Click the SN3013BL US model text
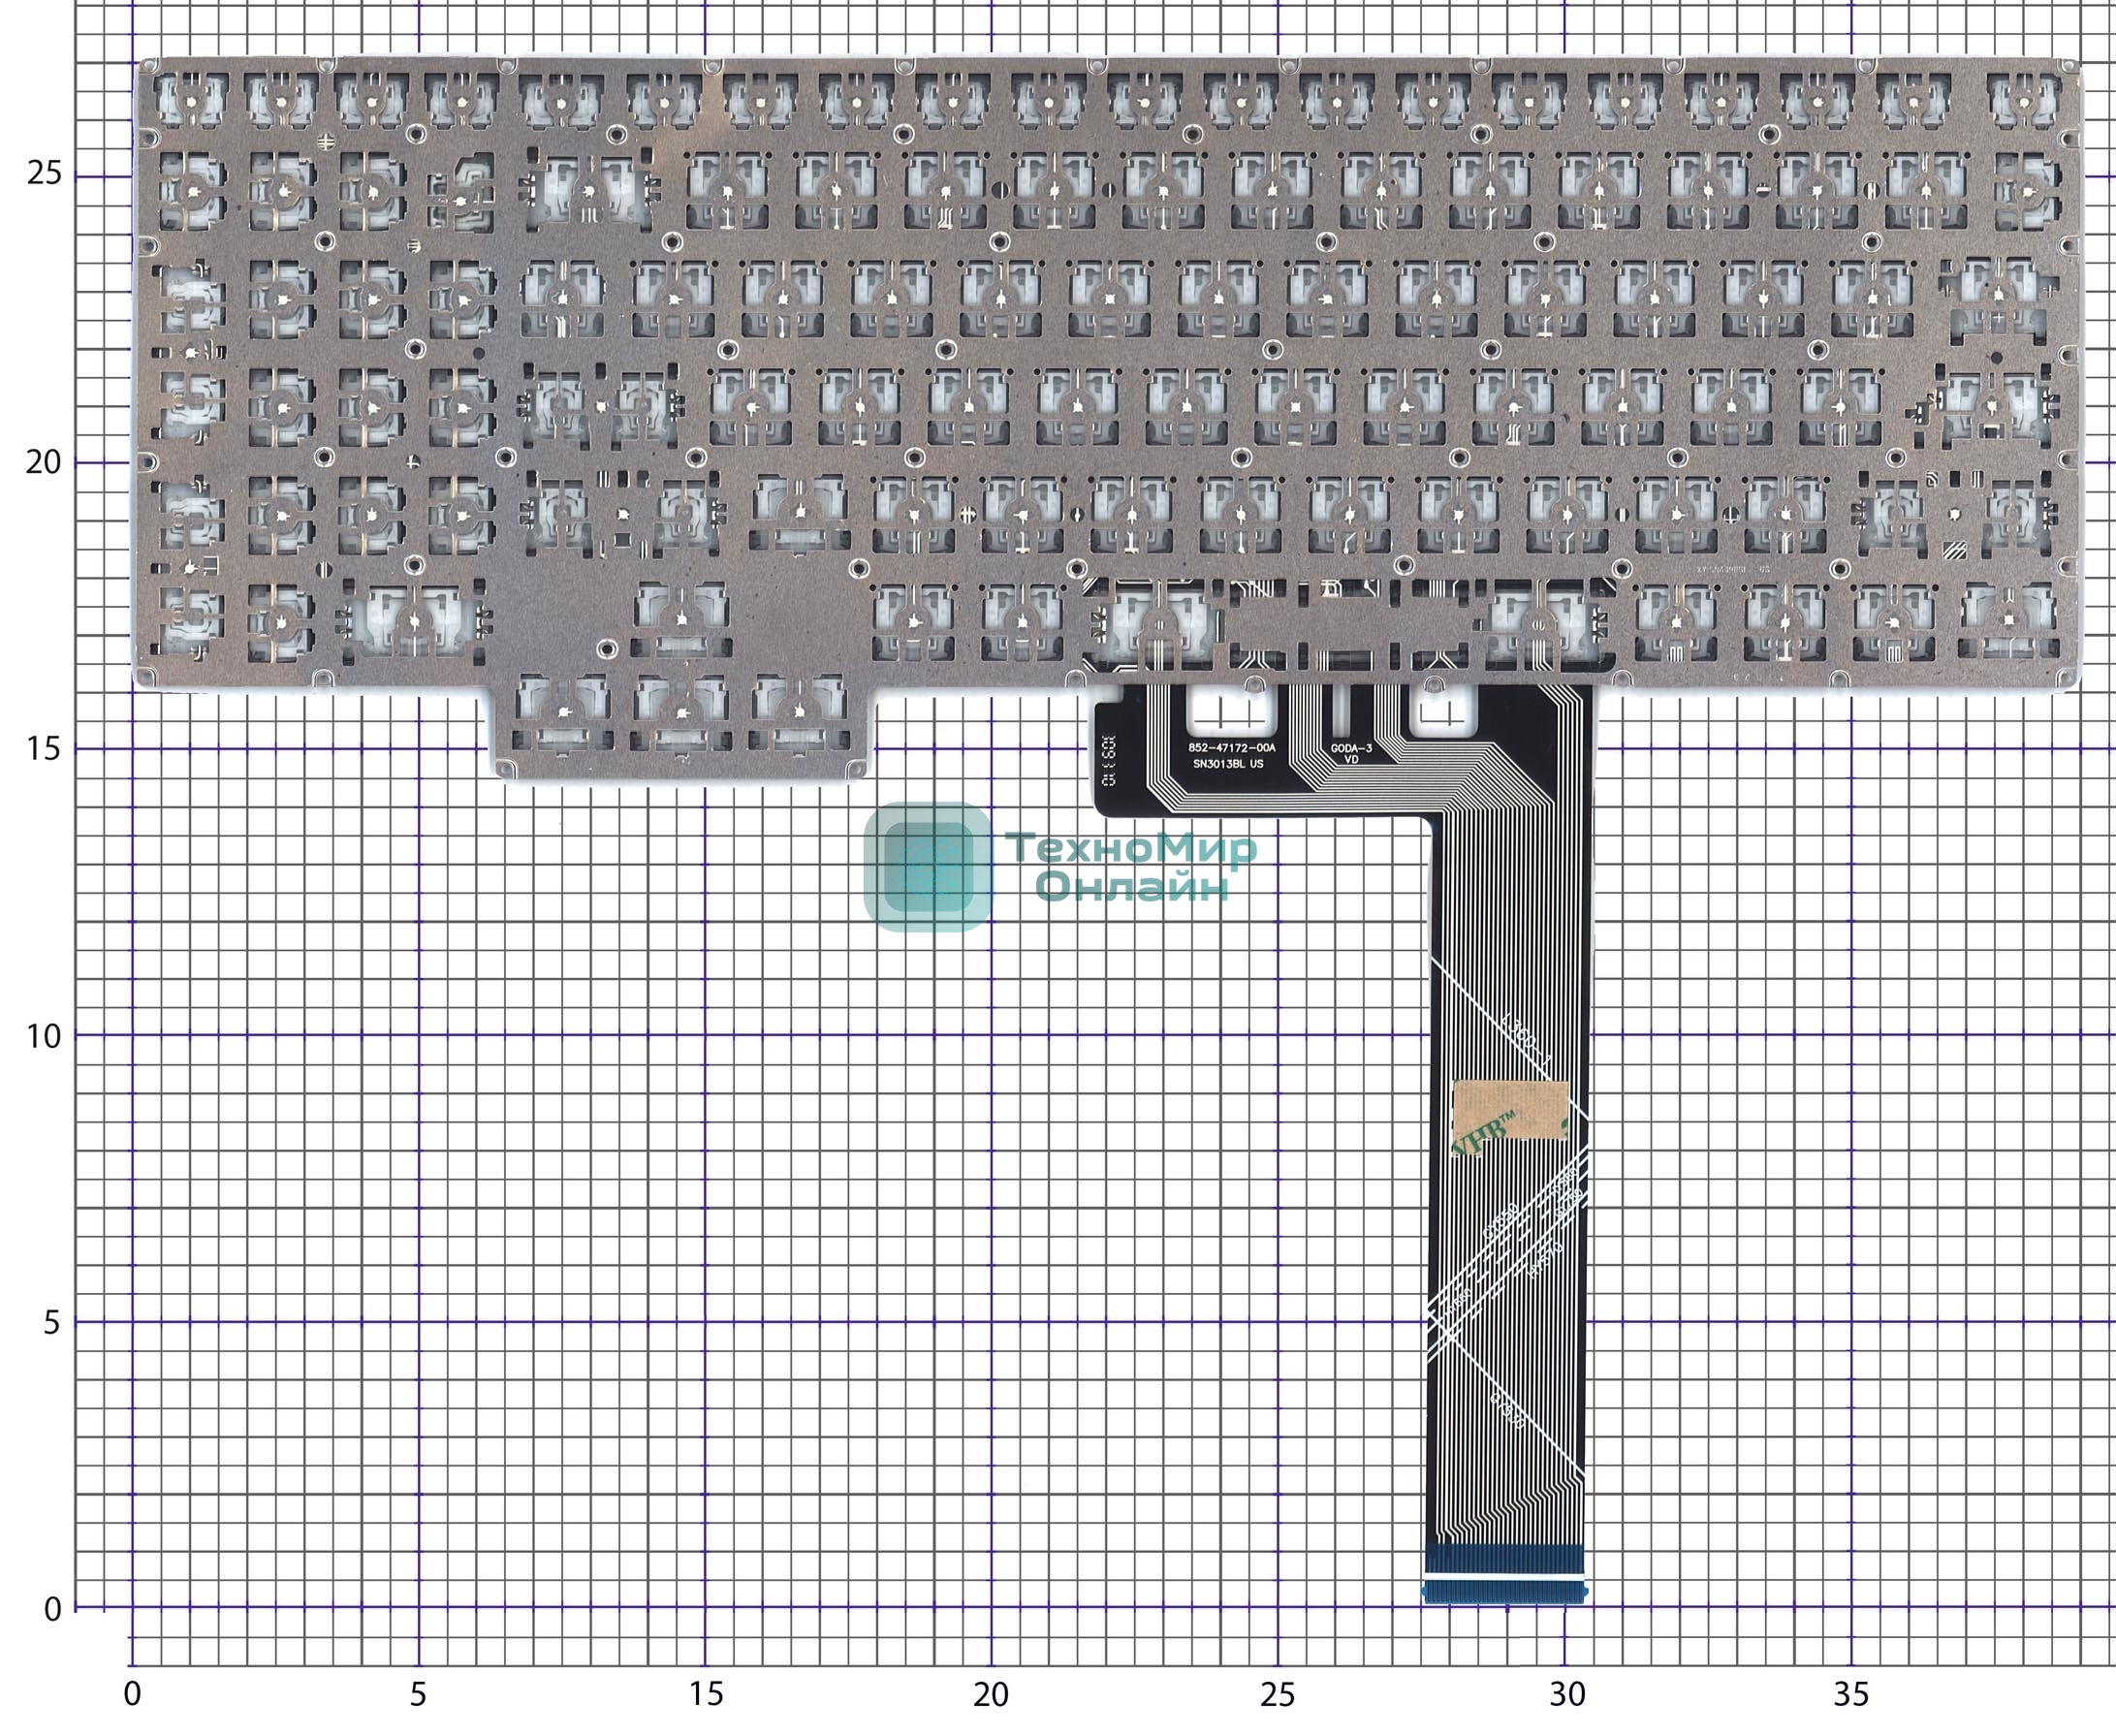 pos(1228,764)
